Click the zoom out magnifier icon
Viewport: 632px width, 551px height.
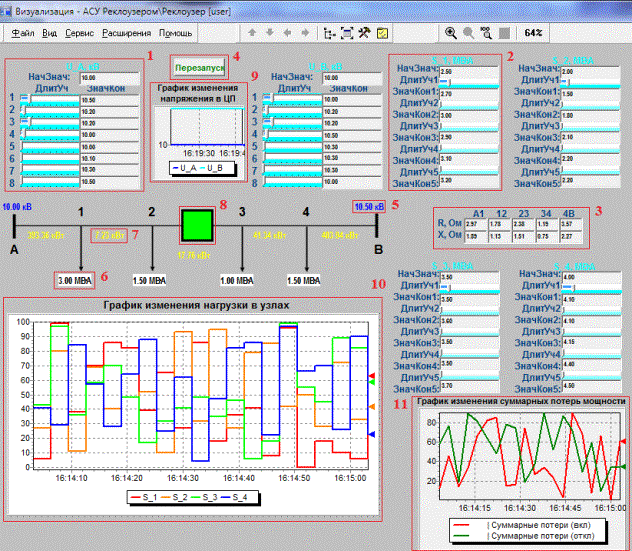469,32
